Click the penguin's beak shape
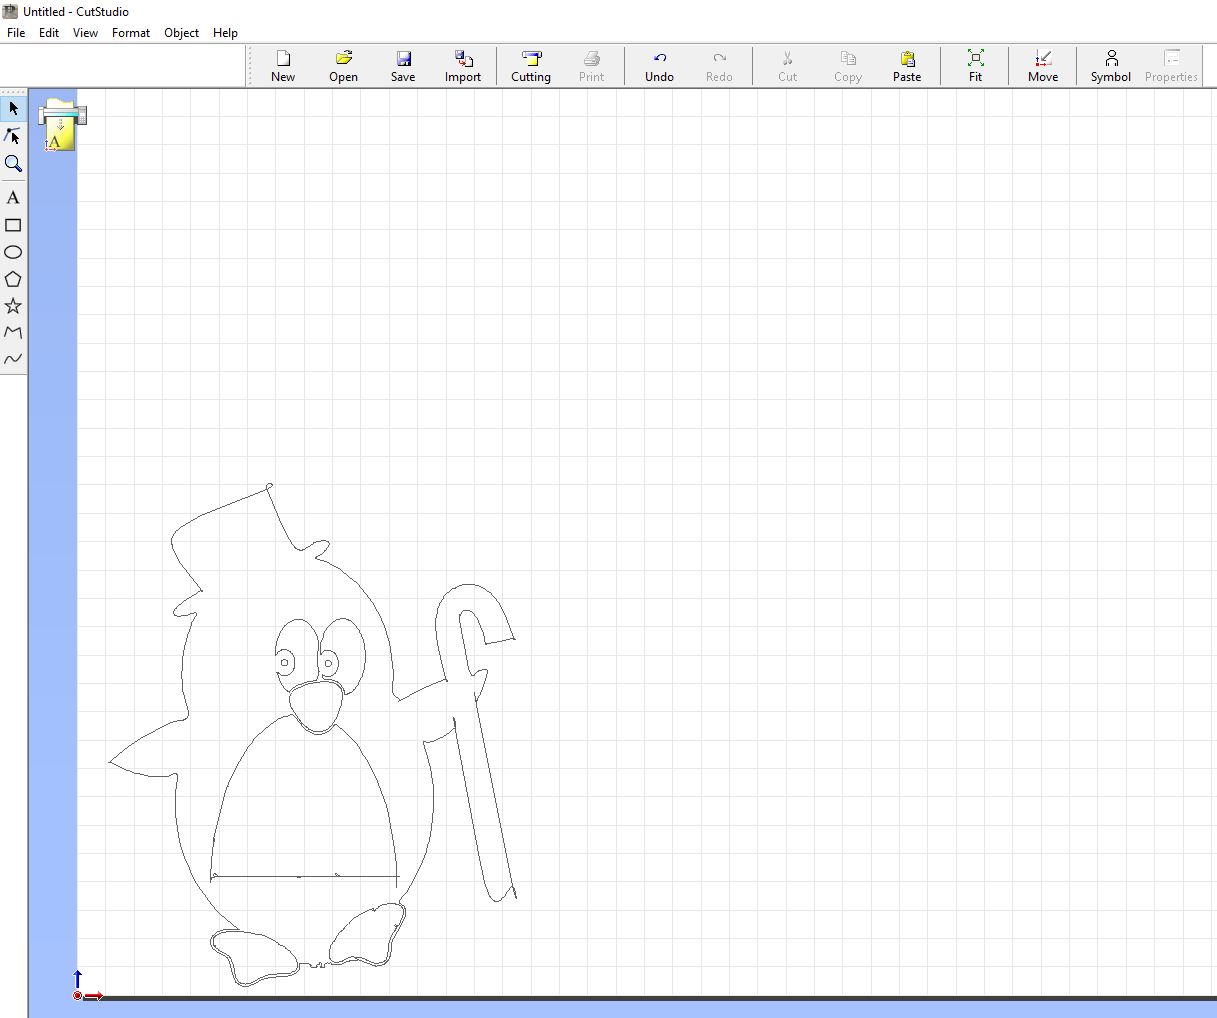The height and width of the screenshot is (1018, 1217). click(316, 706)
